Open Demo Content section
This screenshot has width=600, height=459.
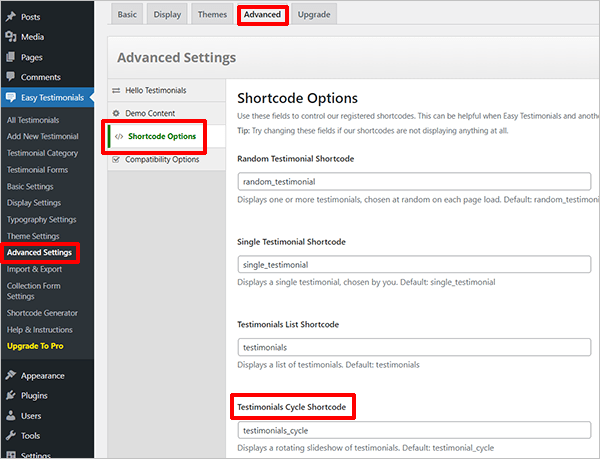[x=167, y=113]
